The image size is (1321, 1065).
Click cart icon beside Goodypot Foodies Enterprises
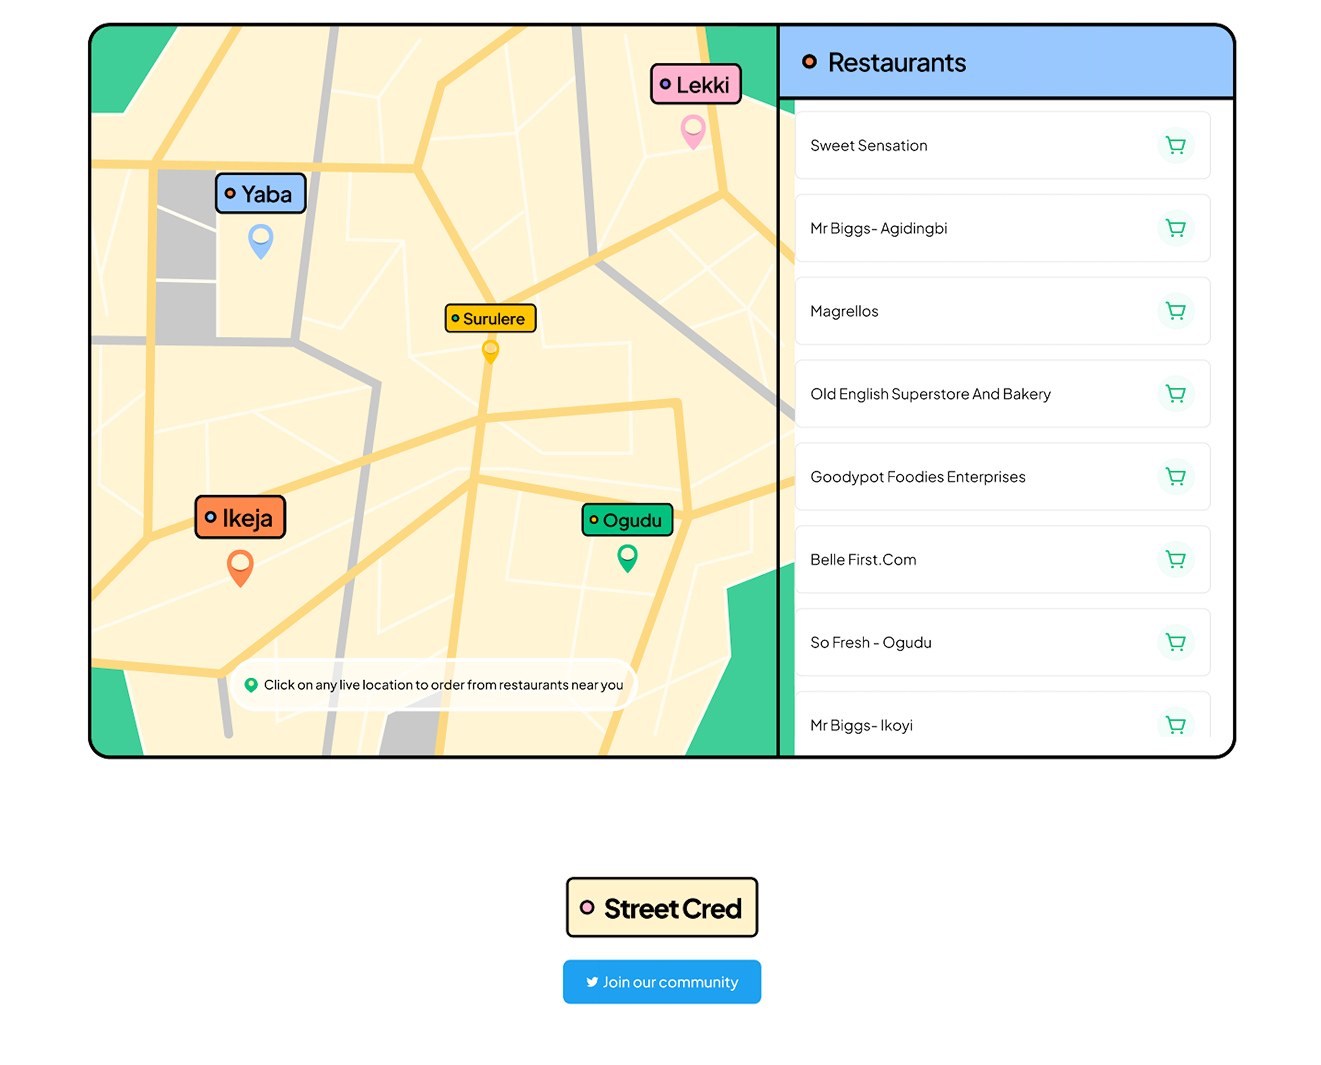point(1175,478)
